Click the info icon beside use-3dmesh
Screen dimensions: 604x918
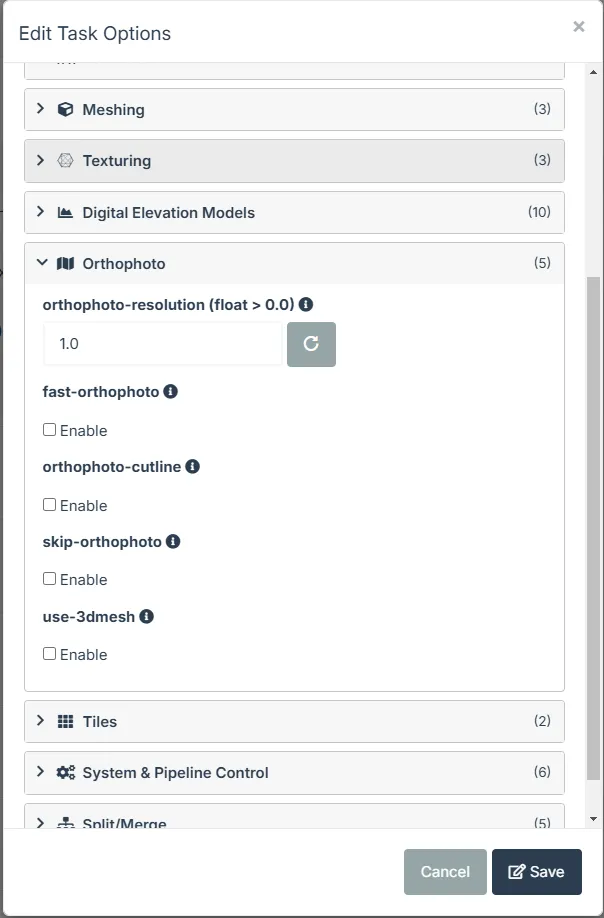(146, 616)
